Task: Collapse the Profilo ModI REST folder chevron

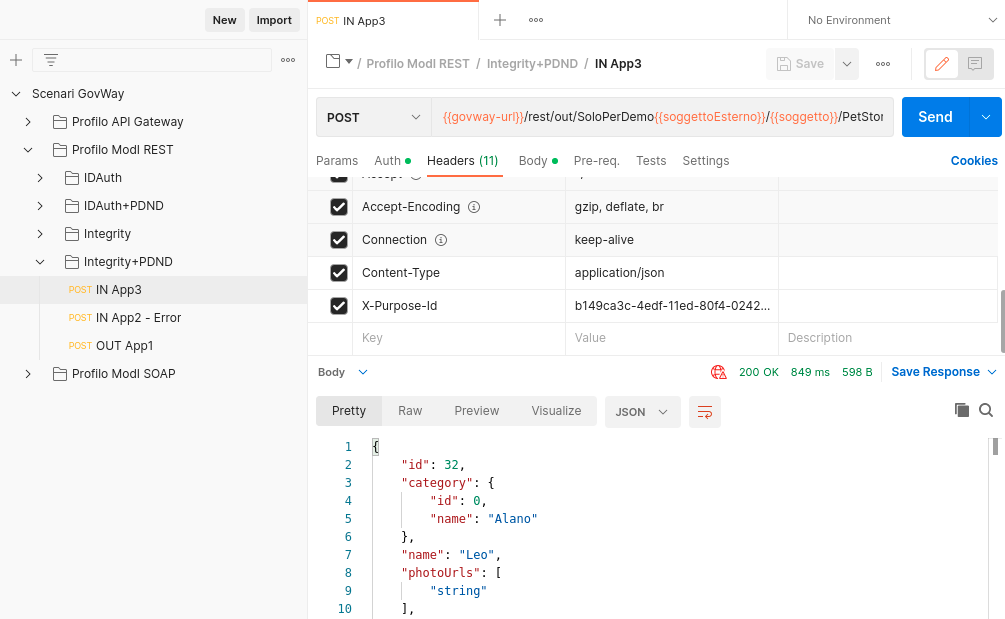Action: (x=28, y=150)
